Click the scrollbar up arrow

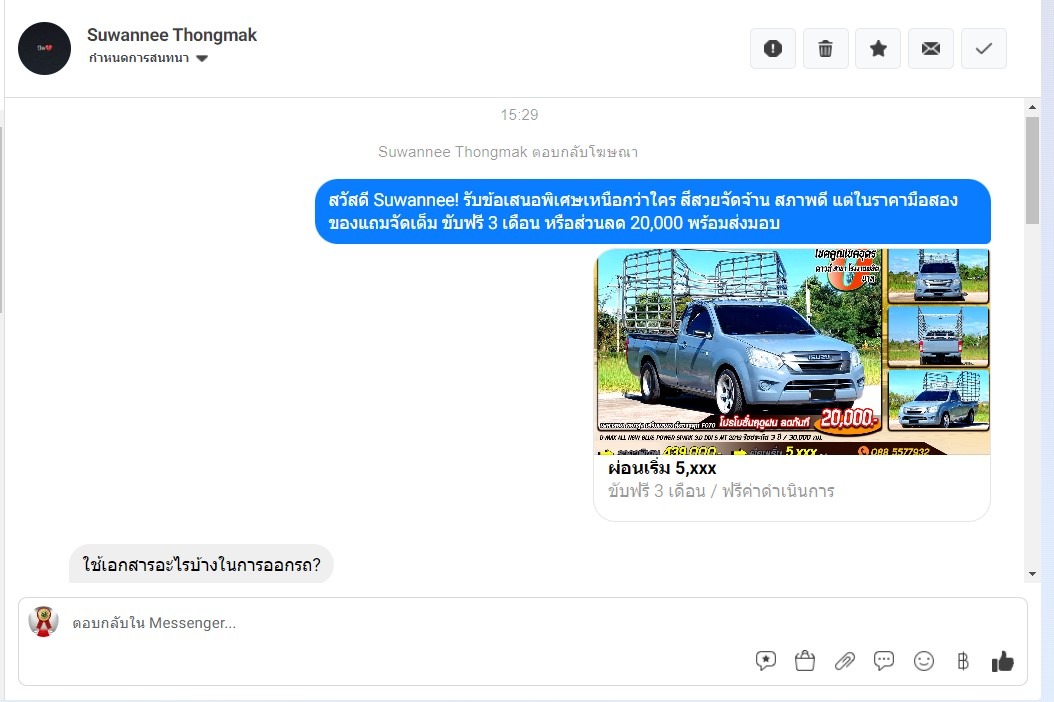coord(1032,107)
